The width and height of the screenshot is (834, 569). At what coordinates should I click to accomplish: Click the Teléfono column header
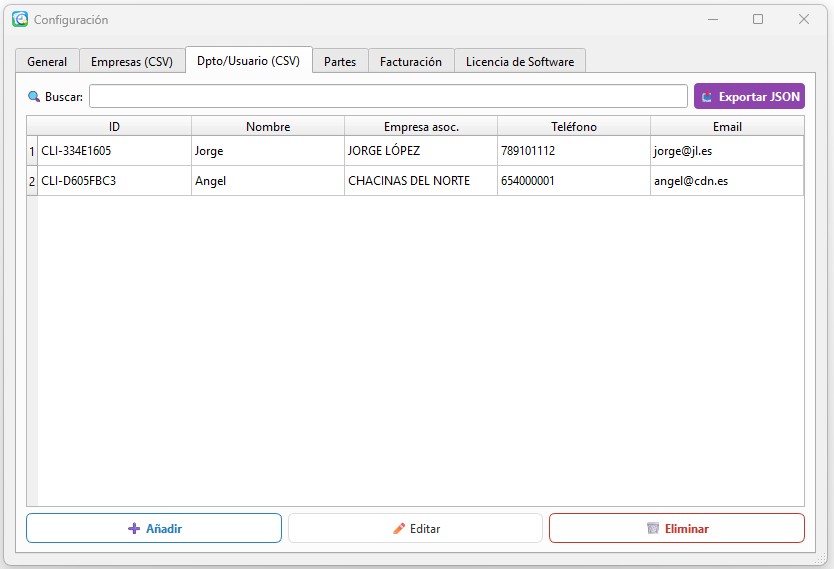574,127
